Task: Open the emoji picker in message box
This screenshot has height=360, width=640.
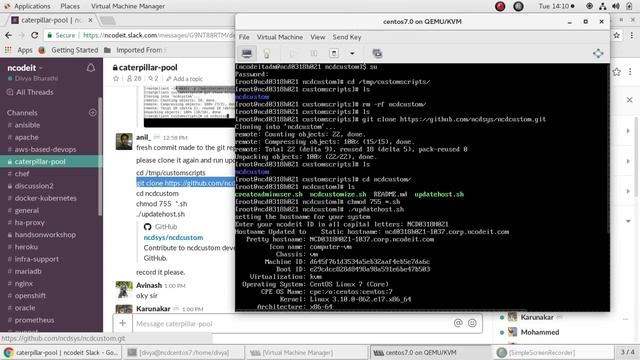Action: tap(472, 323)
